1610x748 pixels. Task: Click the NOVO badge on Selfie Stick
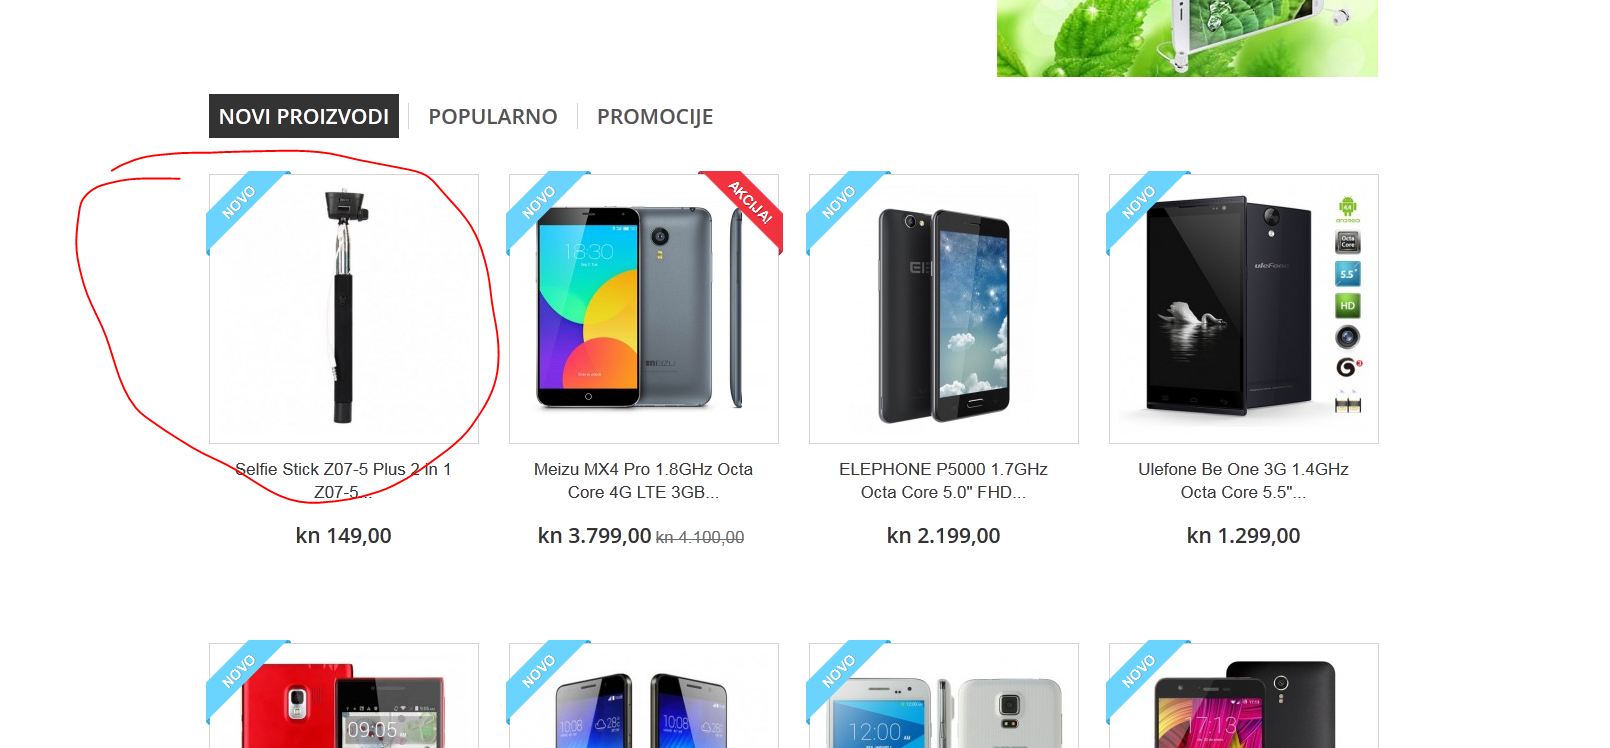(240, 203)
